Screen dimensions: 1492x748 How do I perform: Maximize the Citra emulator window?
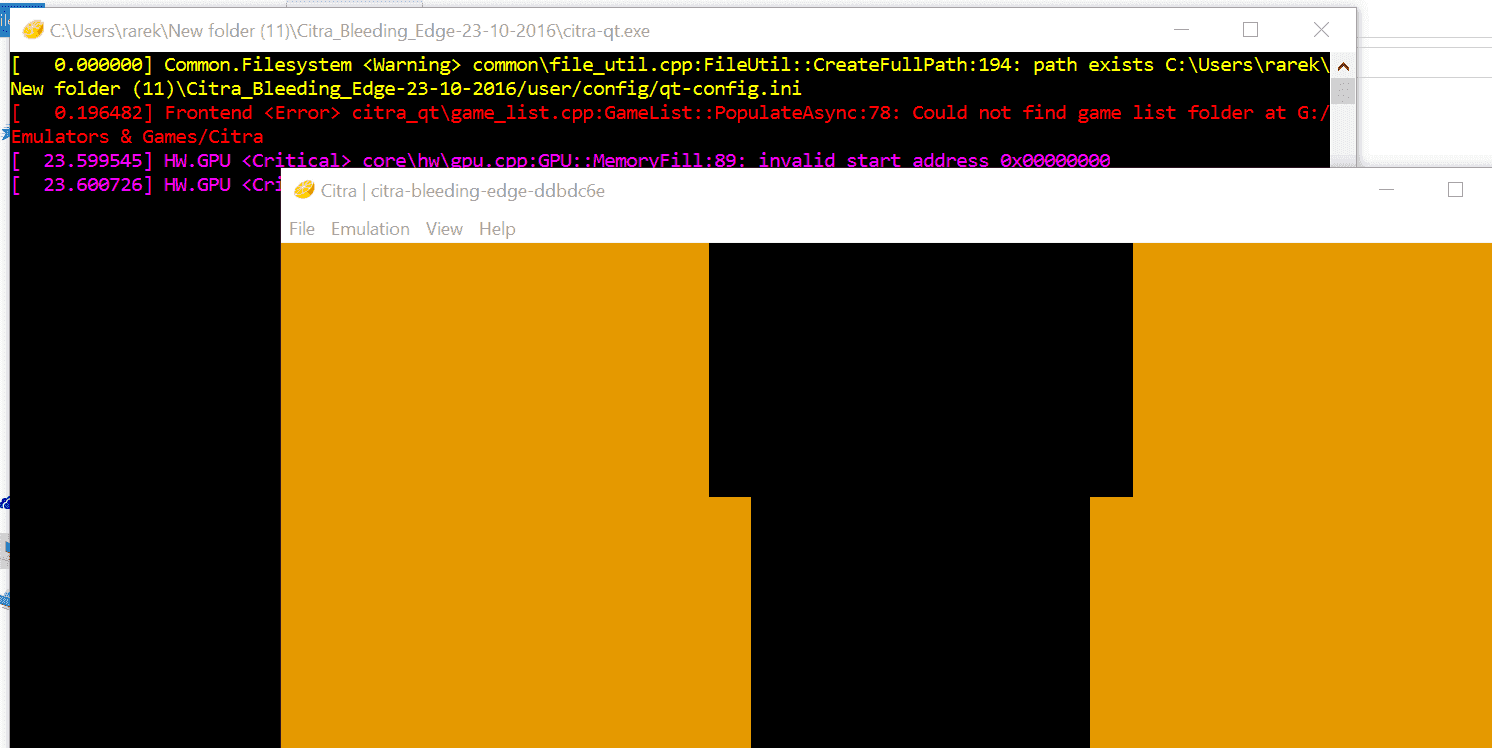click(1455, 189)
